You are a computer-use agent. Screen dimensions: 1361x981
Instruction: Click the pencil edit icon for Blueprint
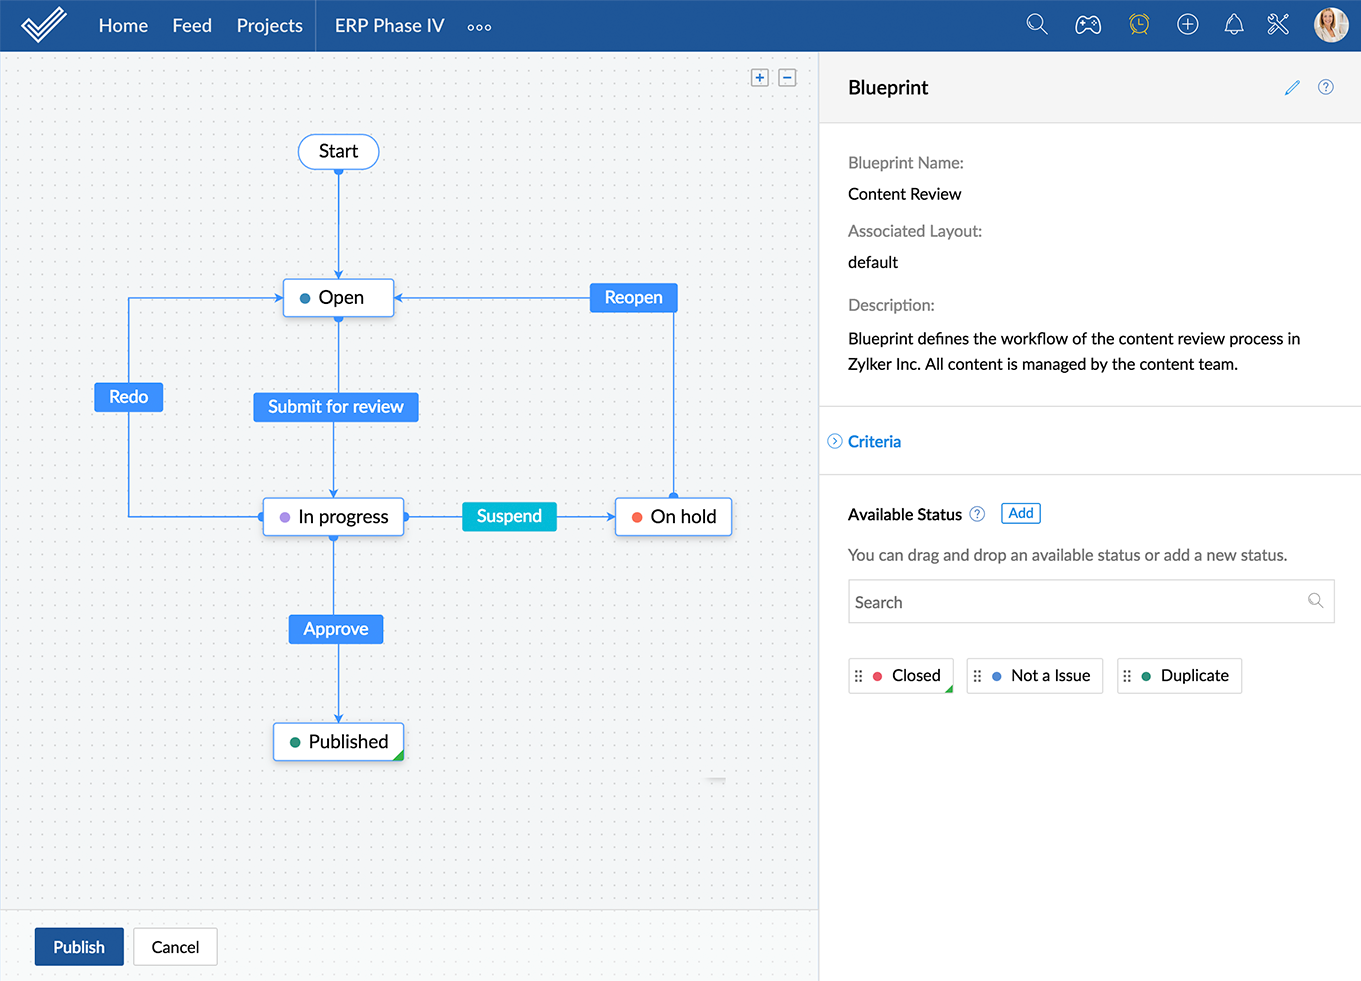coord(1292,88)
